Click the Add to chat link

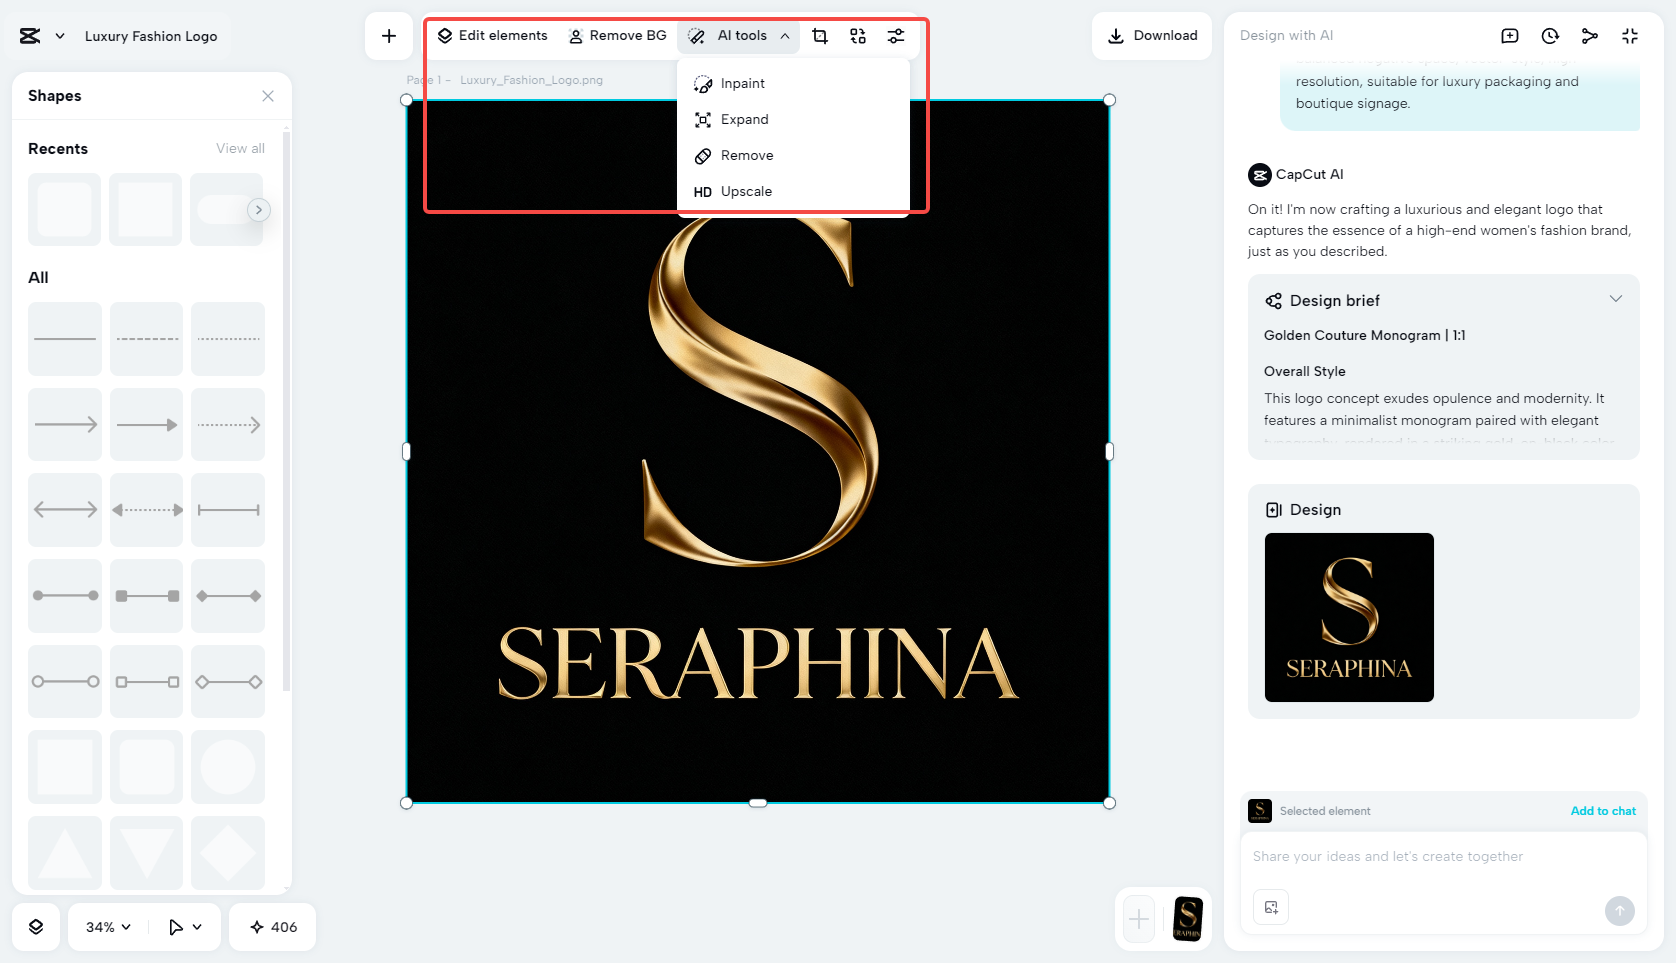pos(1603,811)
